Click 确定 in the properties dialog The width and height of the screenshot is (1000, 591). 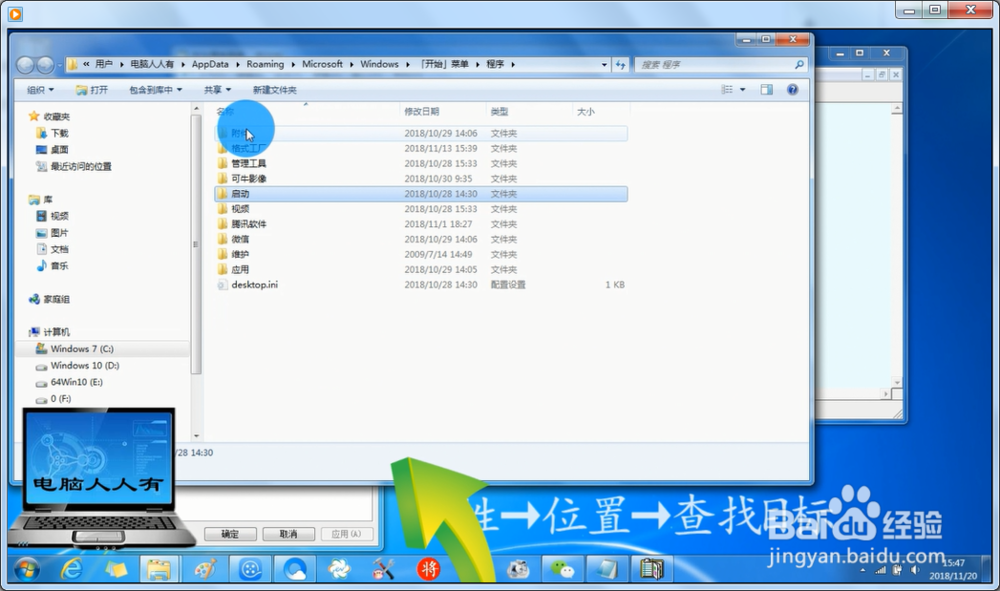230,534
